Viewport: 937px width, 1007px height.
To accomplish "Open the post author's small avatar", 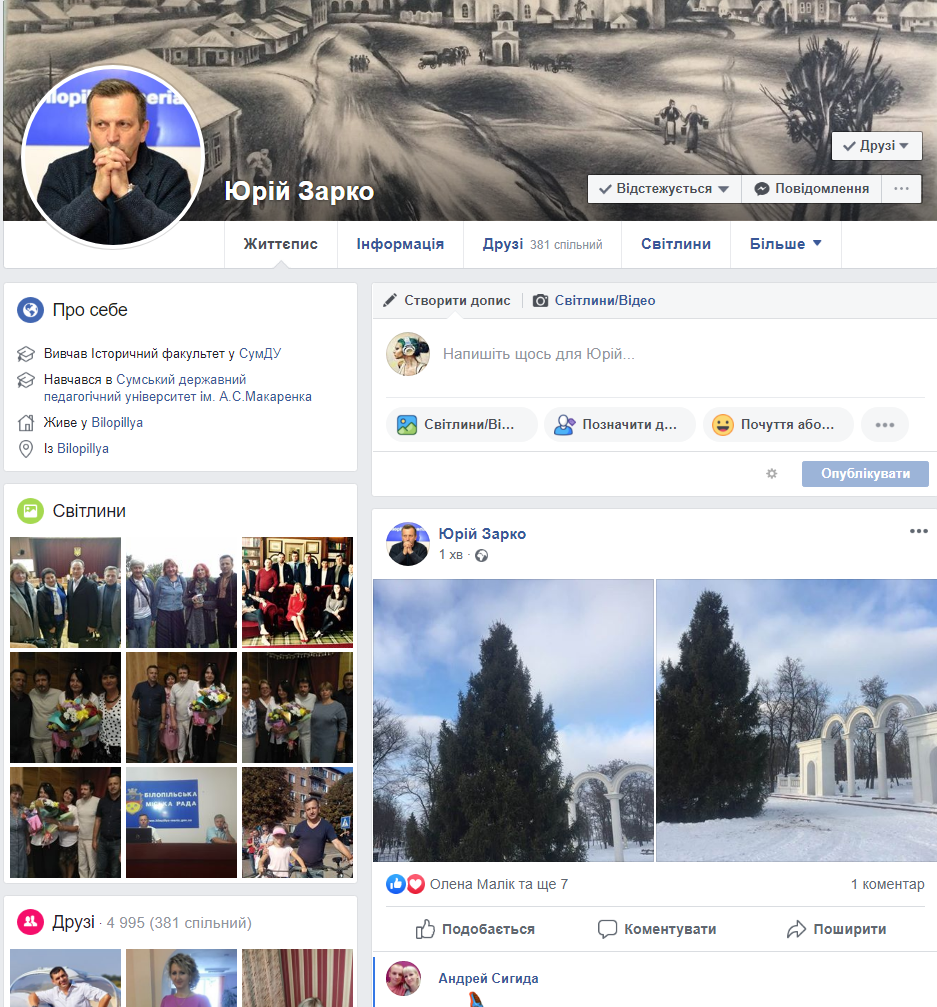I will 408,544.
